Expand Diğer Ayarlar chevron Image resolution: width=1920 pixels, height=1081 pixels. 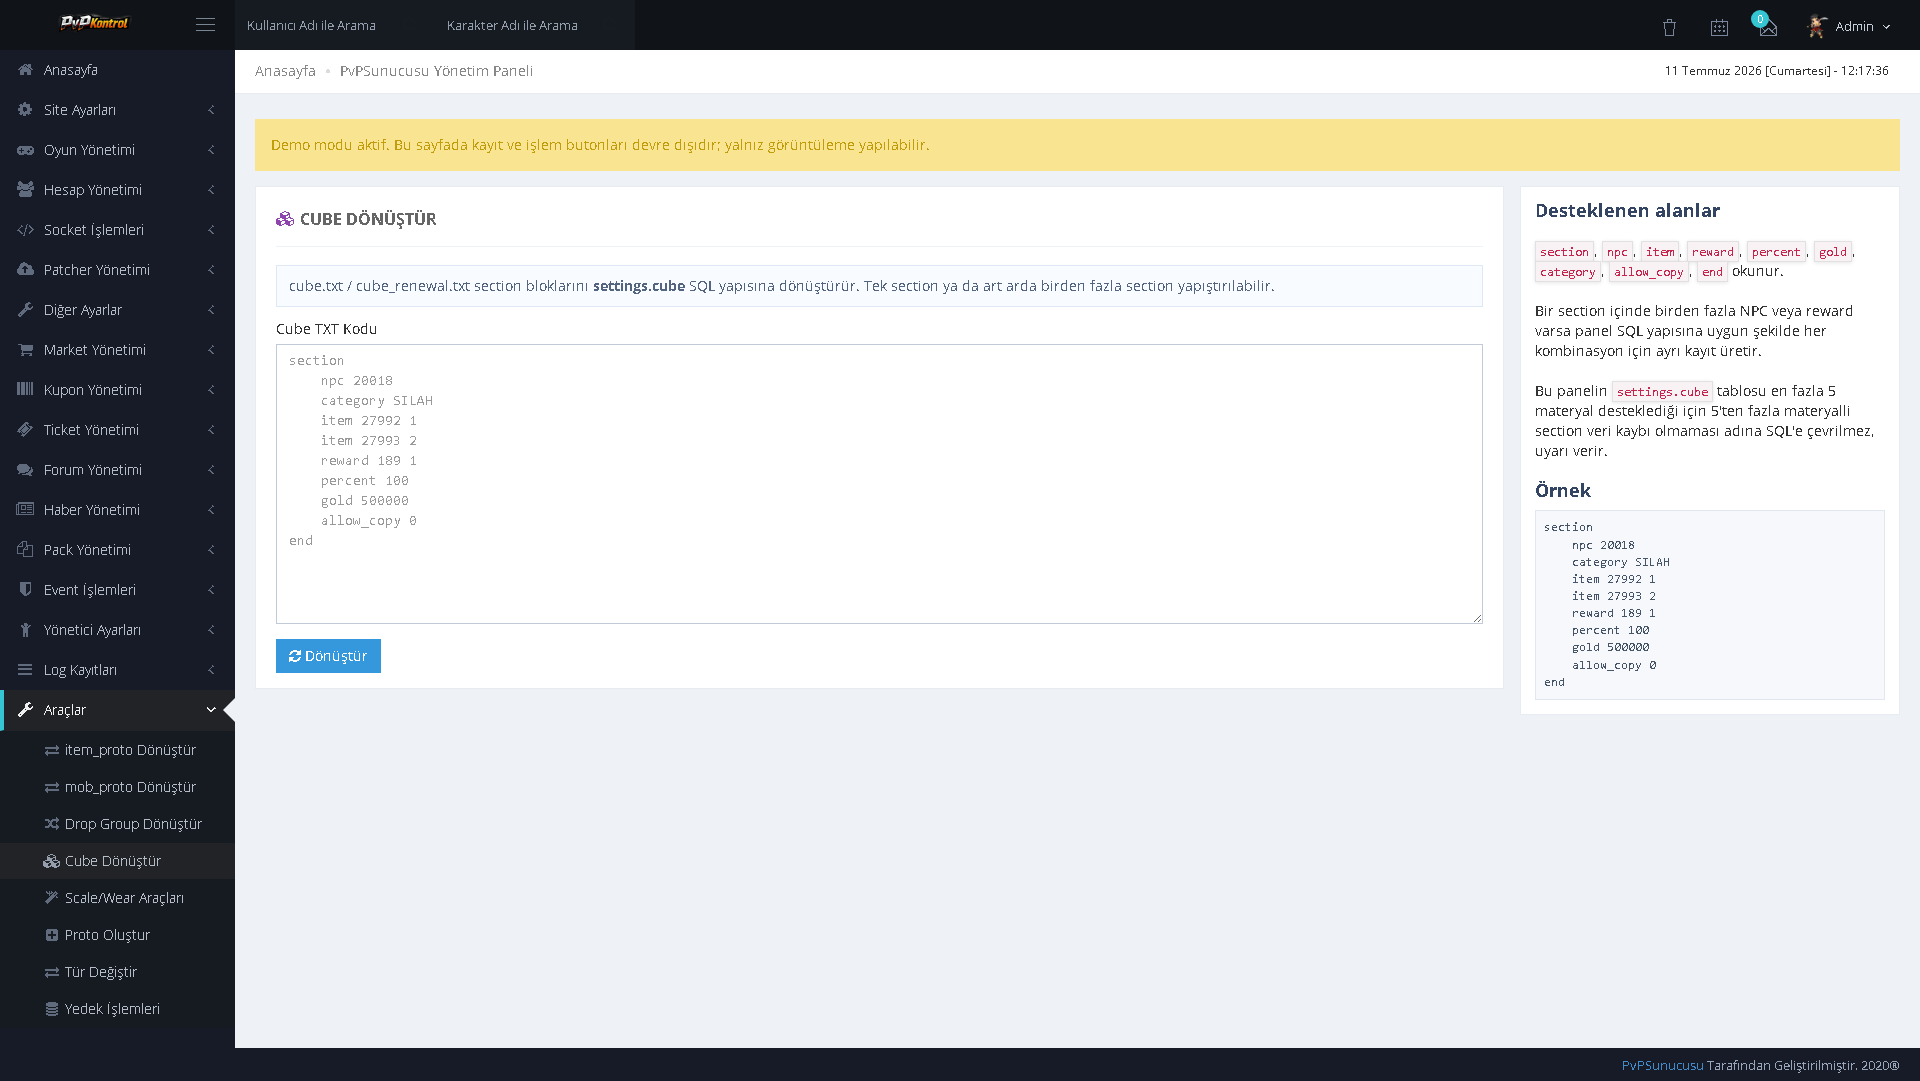coord(211,310)
